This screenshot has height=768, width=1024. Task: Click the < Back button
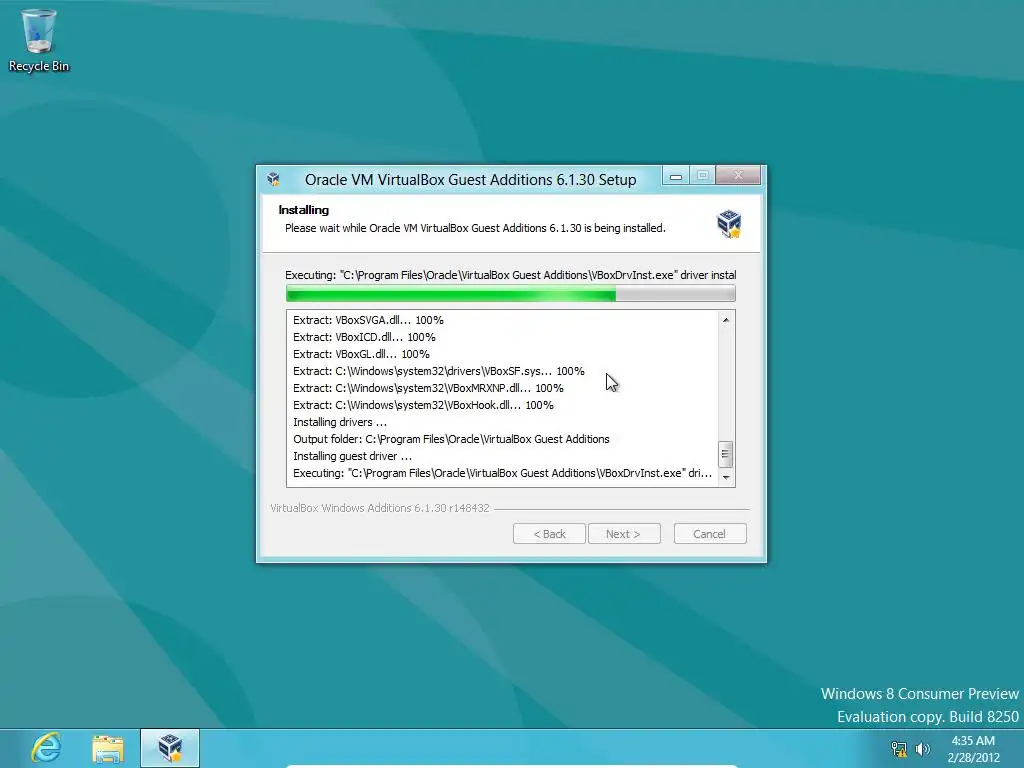point(549,534)
